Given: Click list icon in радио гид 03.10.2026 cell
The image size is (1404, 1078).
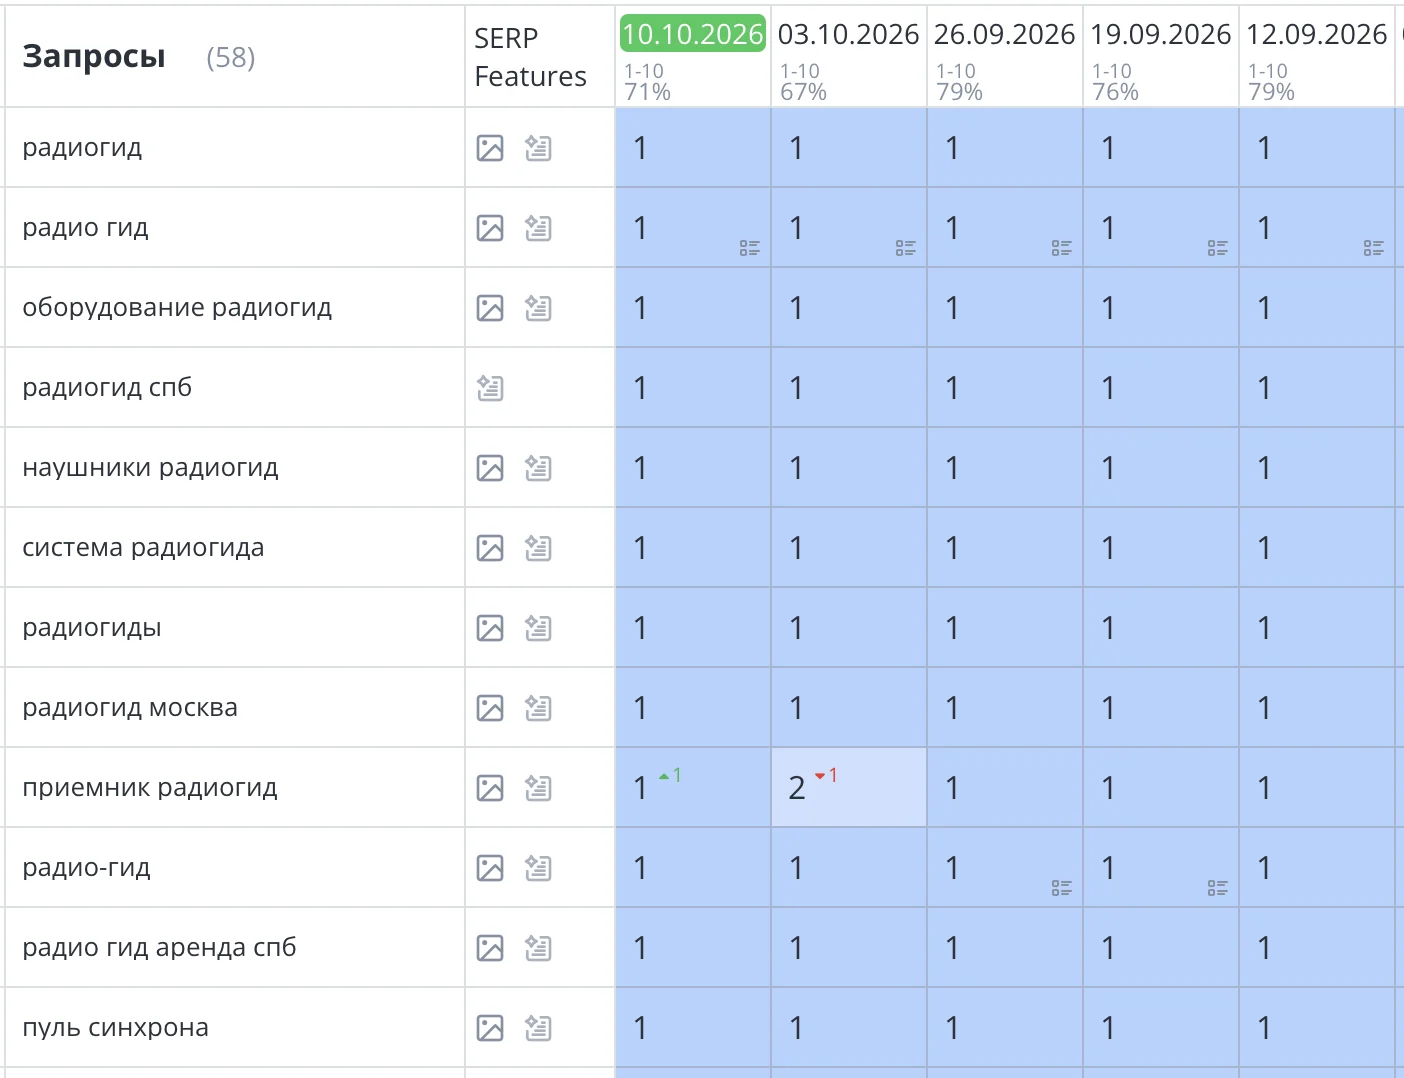Looking at the screenshot, I should (x=906, y=248).
